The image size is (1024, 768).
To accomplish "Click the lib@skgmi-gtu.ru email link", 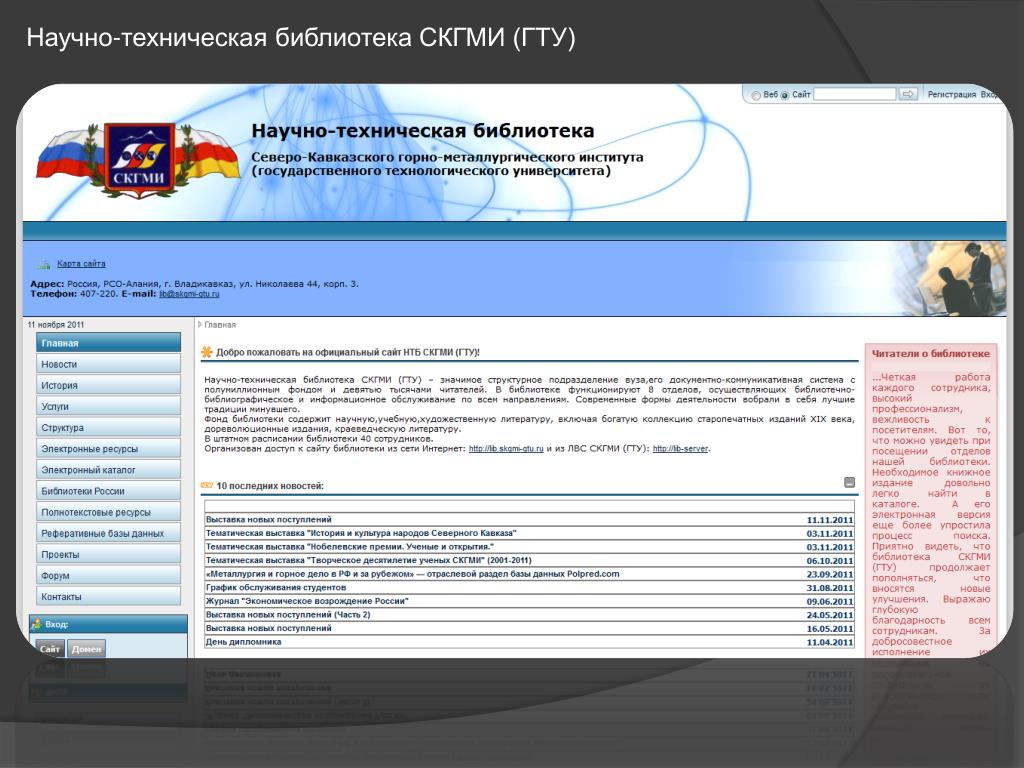I will pyautogui.click(x=189, y=294).
